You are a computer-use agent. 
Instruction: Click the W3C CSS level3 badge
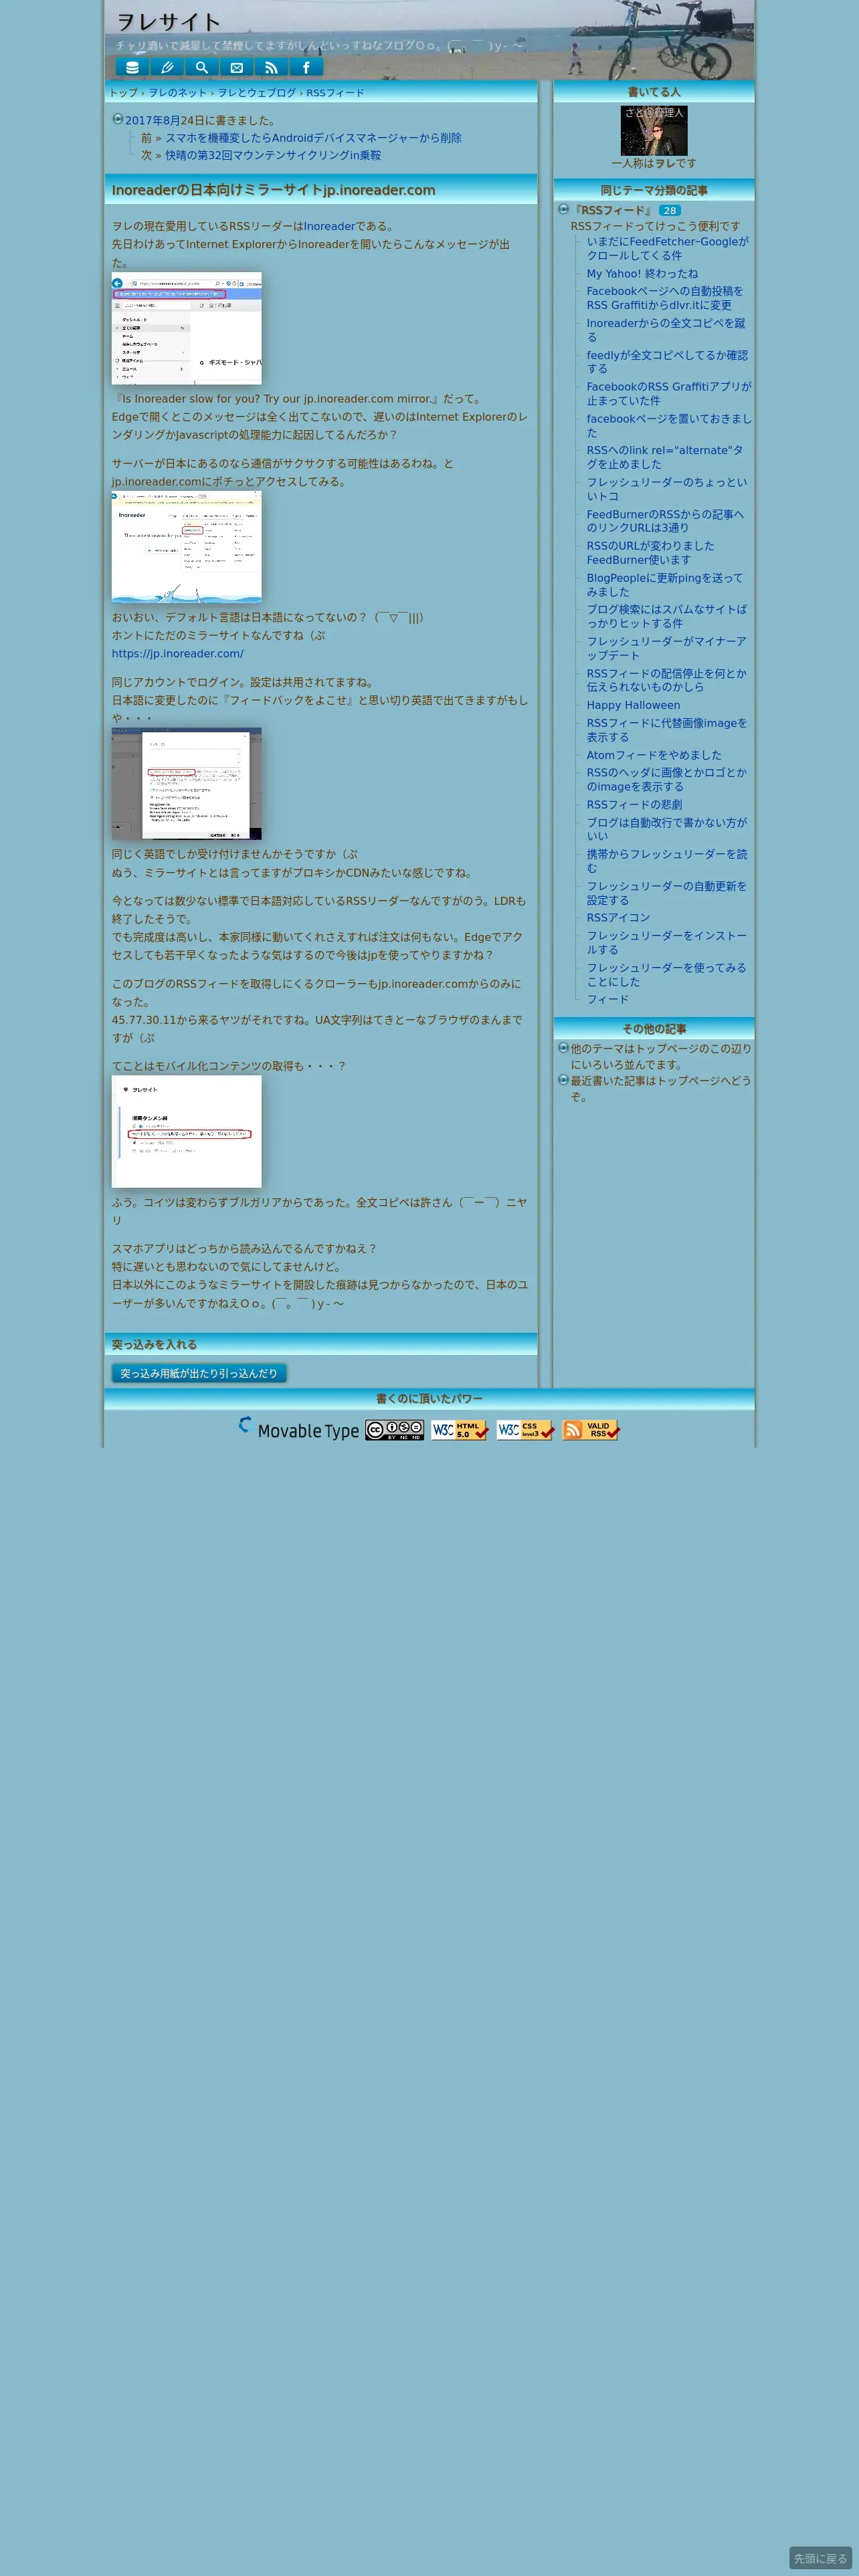[526, 1430]
